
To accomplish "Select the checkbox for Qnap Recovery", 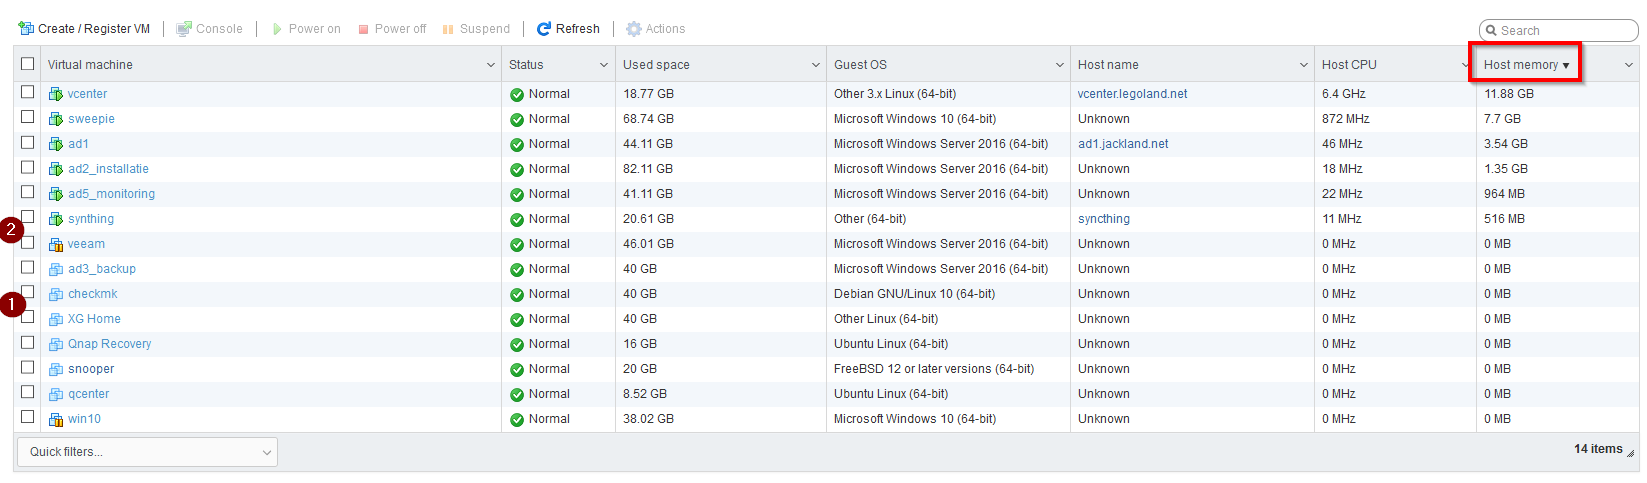I will [x=28, y=342].
